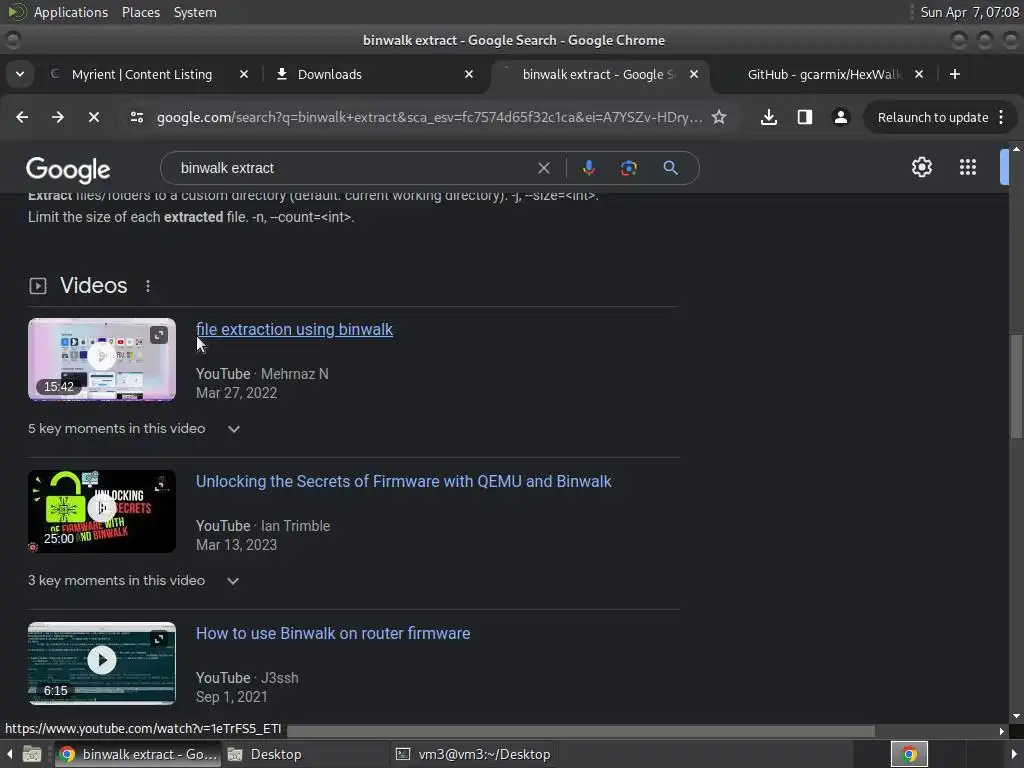1024x768 pixels.
Task: Clear the Google search box
Action: coord(543,168)
